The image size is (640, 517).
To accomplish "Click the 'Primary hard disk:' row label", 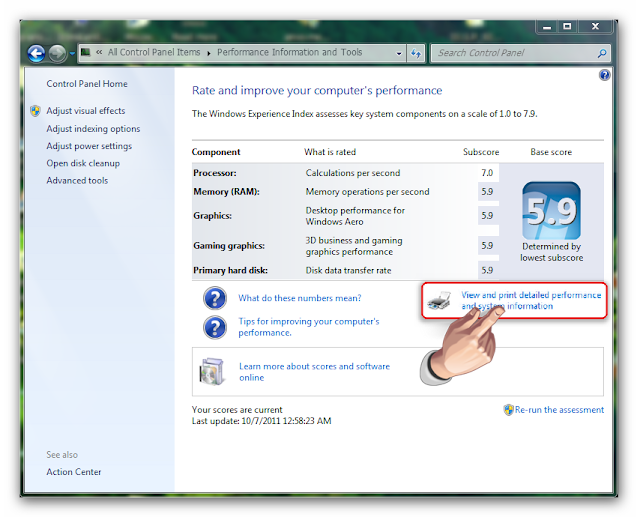I will pyautogui.click(x=231, y=270).
